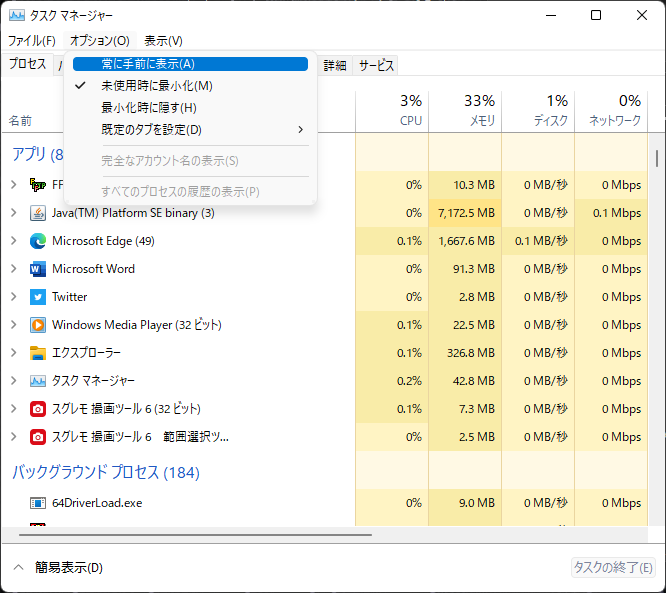
Task: Click the Task Manager title bar icon
Action: [17, 15]
